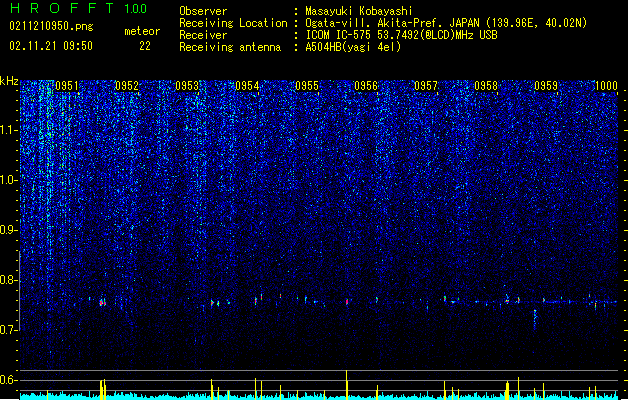Click the 1.1 frequency axis label
The image size is (629, 400).
click(9, 130)
